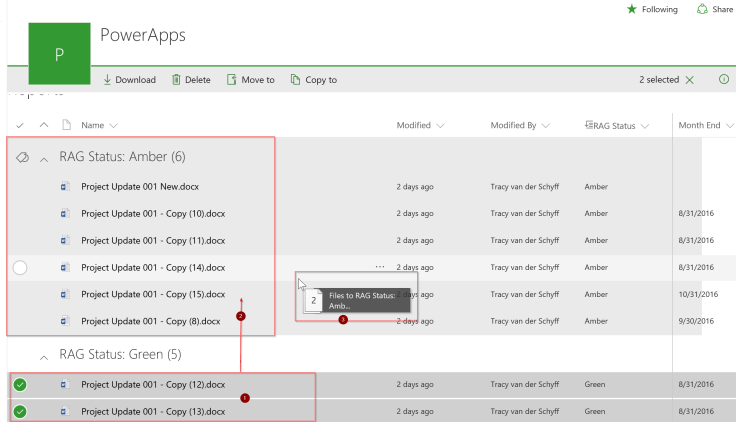Open the info details pane icon

point(723,80)
